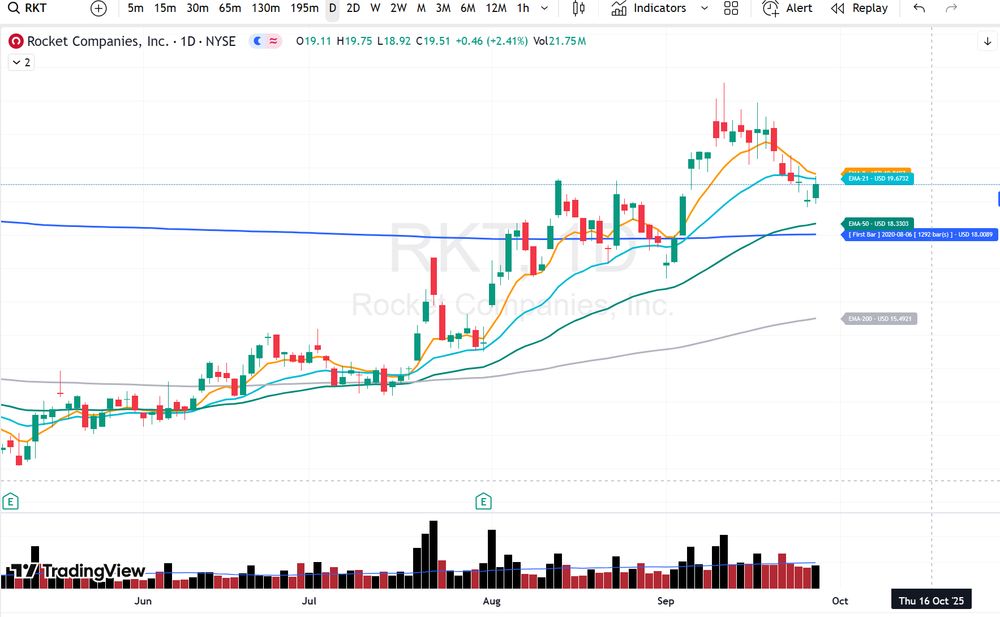The width and height of the screenshot is (1000, 617).
Task: Select the 130m timeframe
Action: [265, 8]
